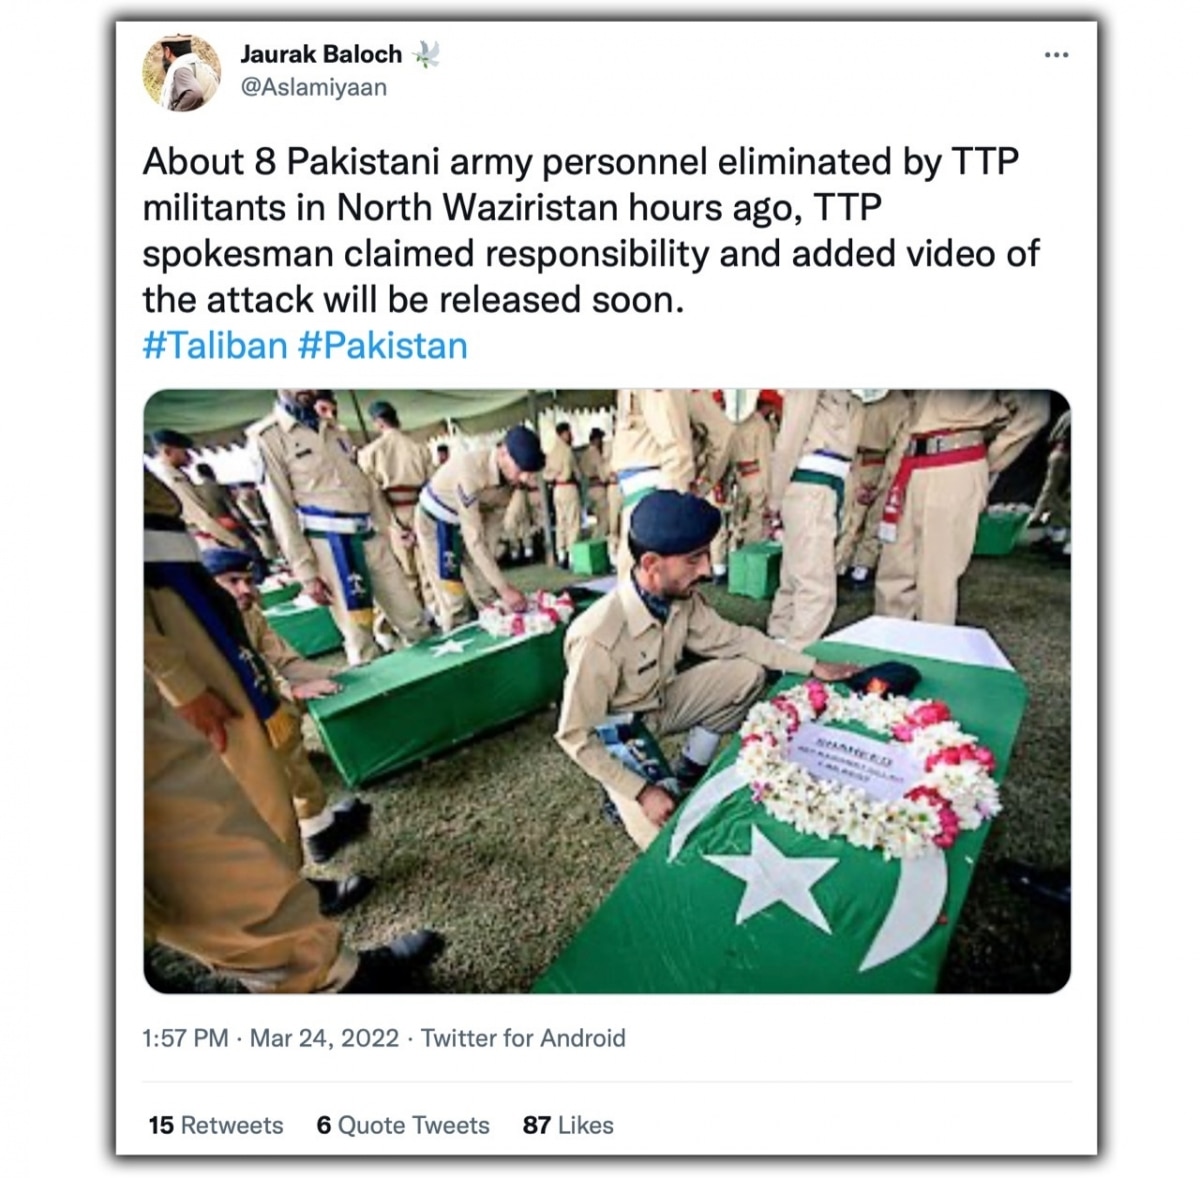The height and width of the screenshot is (1178, 1200).
Task: Click the dove emoji beside the name
Action: [425, 54]
